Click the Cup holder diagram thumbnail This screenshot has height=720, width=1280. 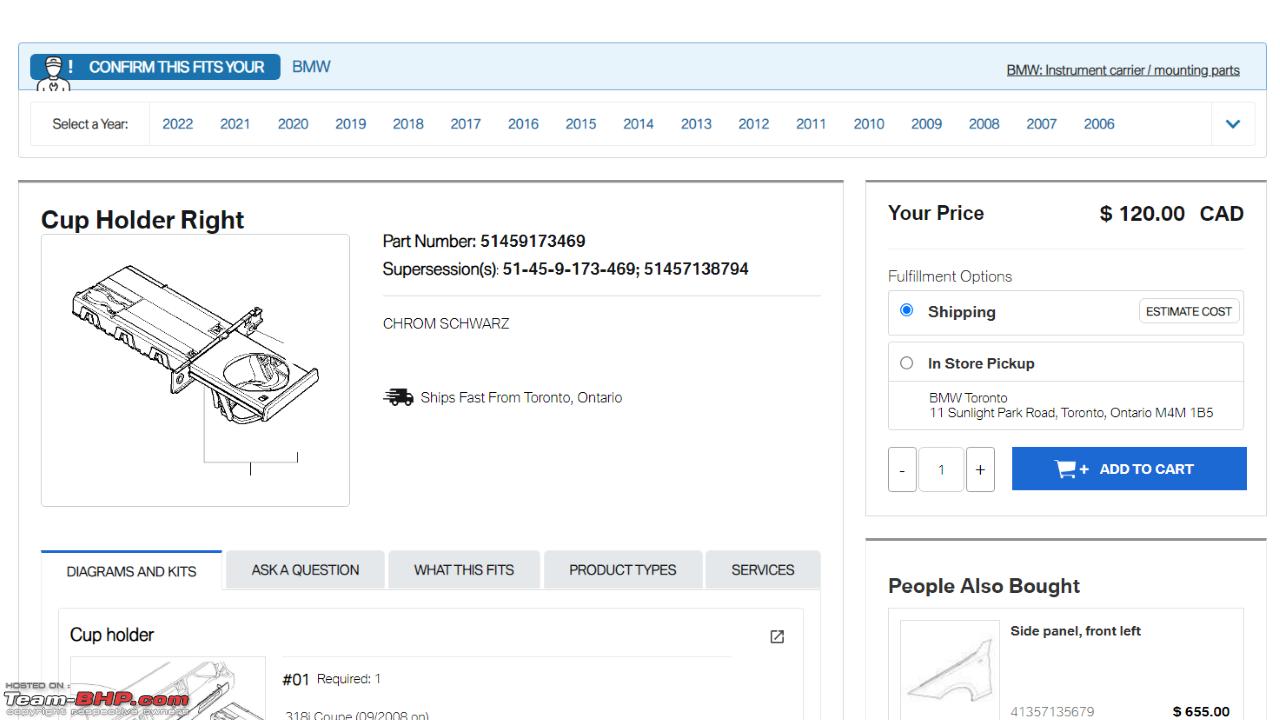pos(168,688)
